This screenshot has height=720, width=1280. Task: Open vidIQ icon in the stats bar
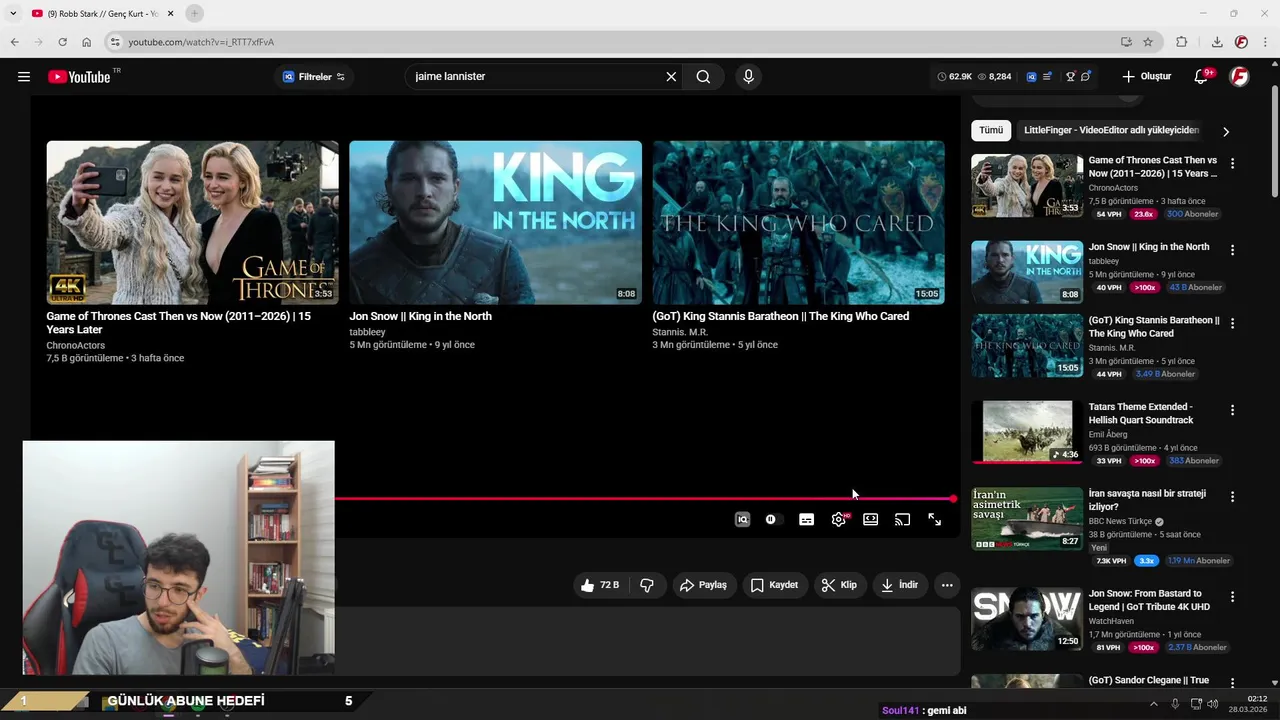[x=1031, y=77]
